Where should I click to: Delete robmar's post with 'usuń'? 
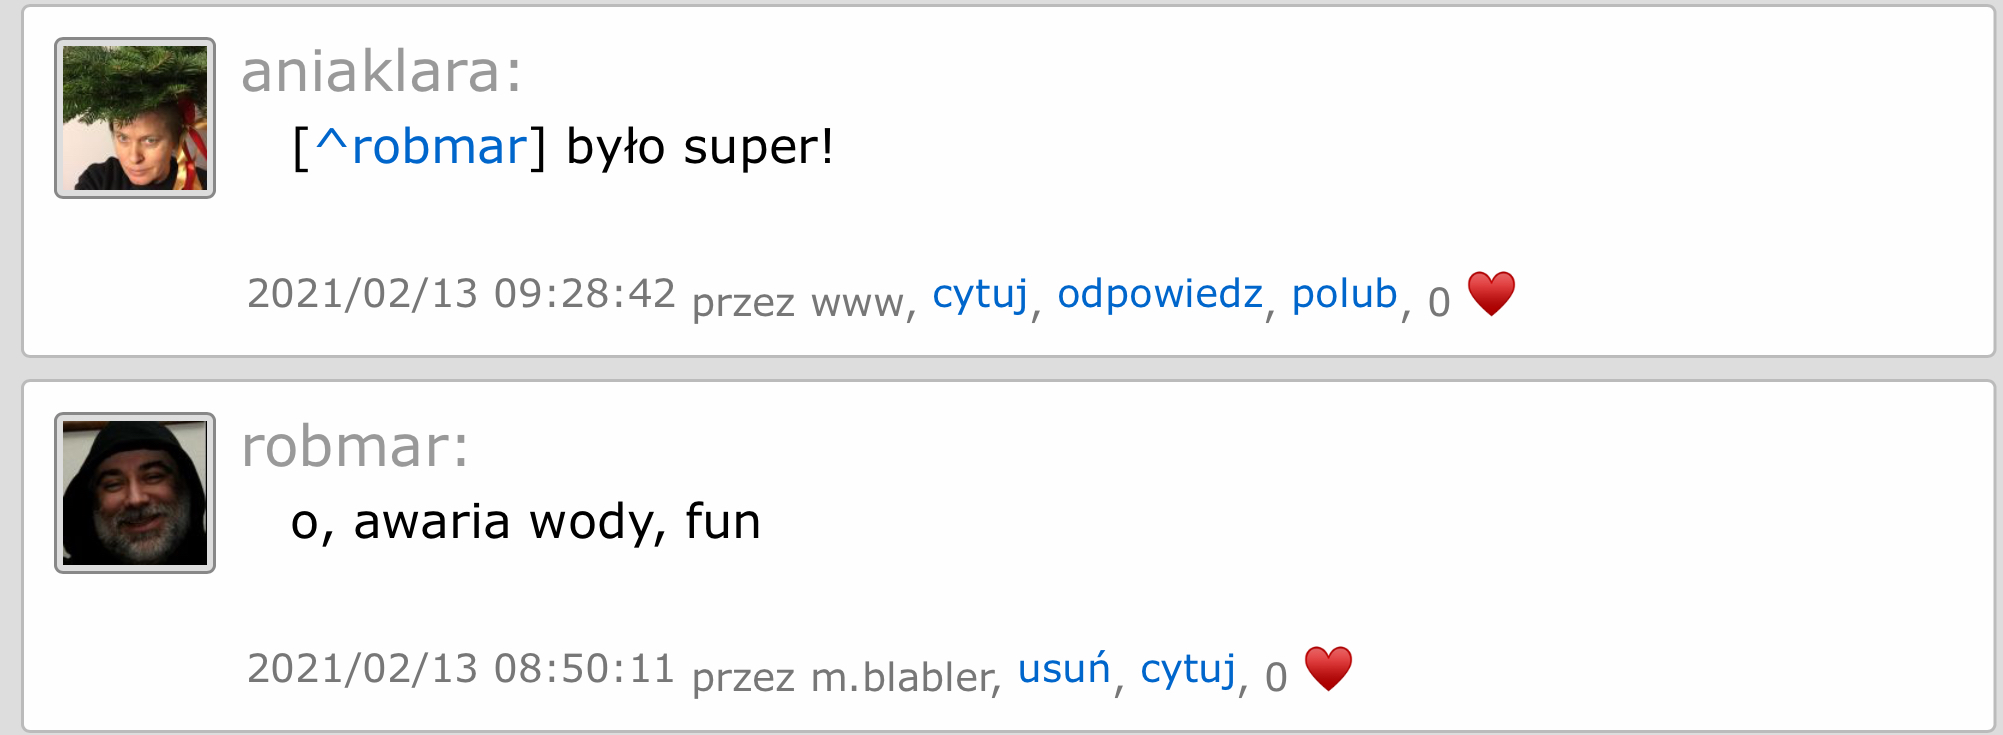[x=1064, y=668]
